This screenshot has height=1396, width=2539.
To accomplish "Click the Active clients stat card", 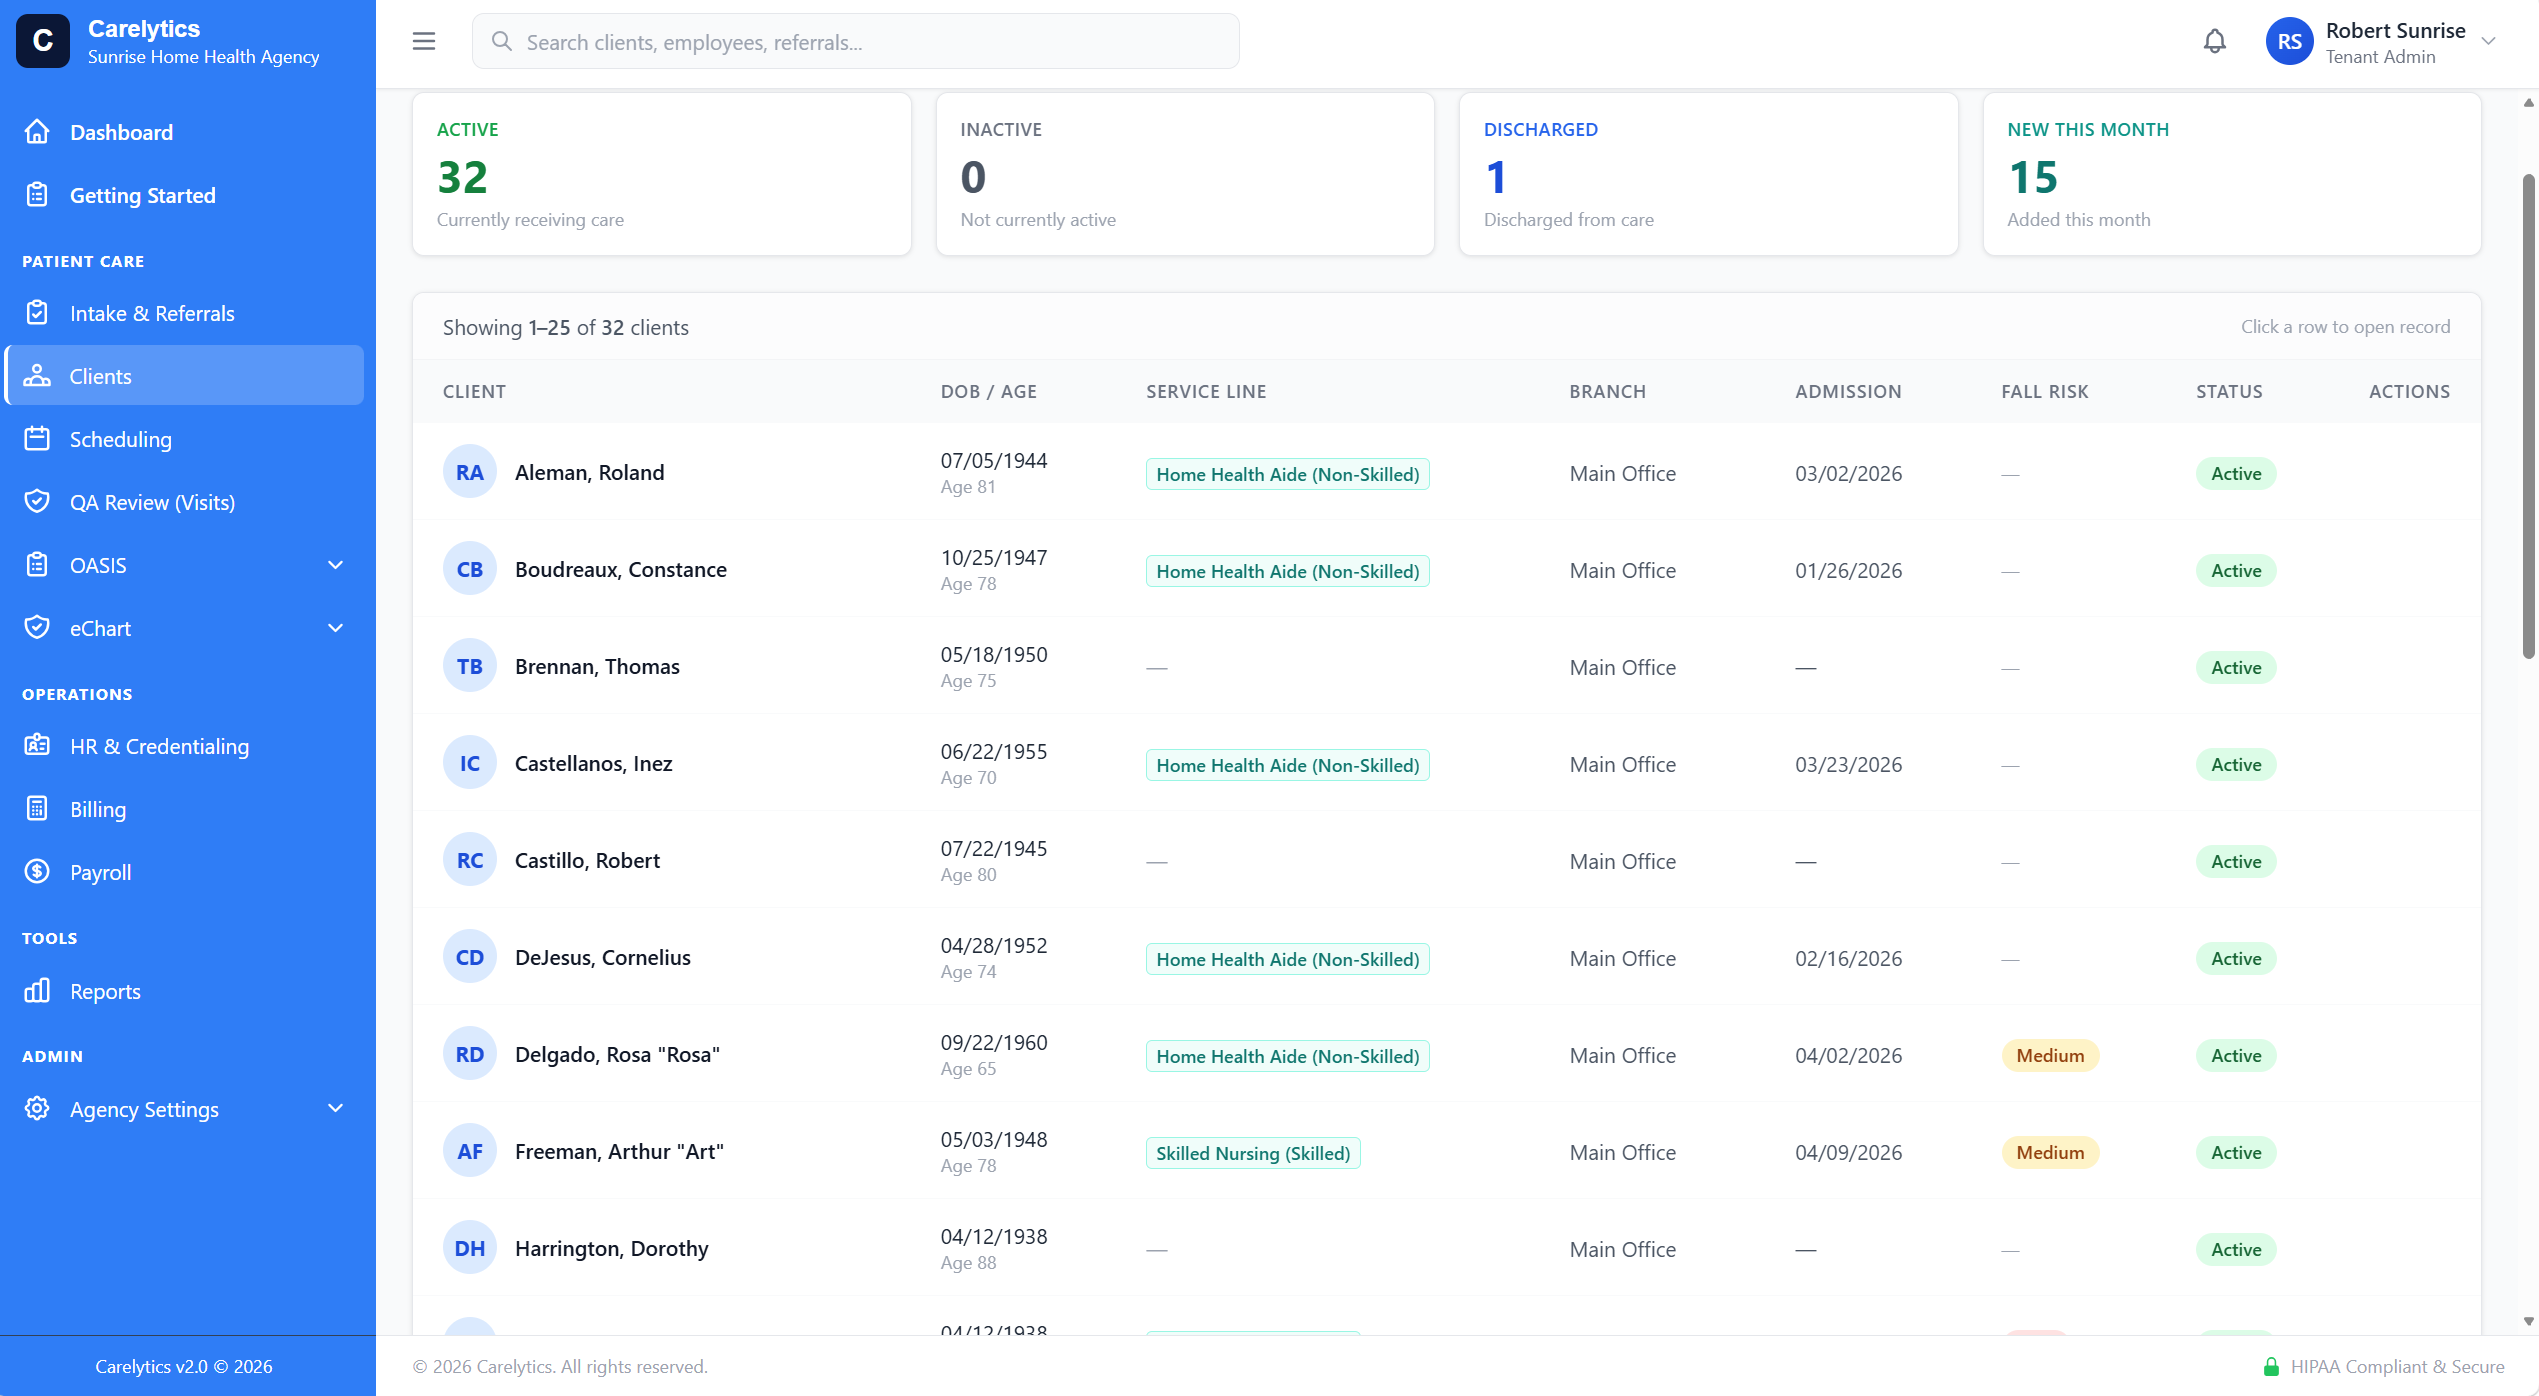I will [x=662, y=174].
